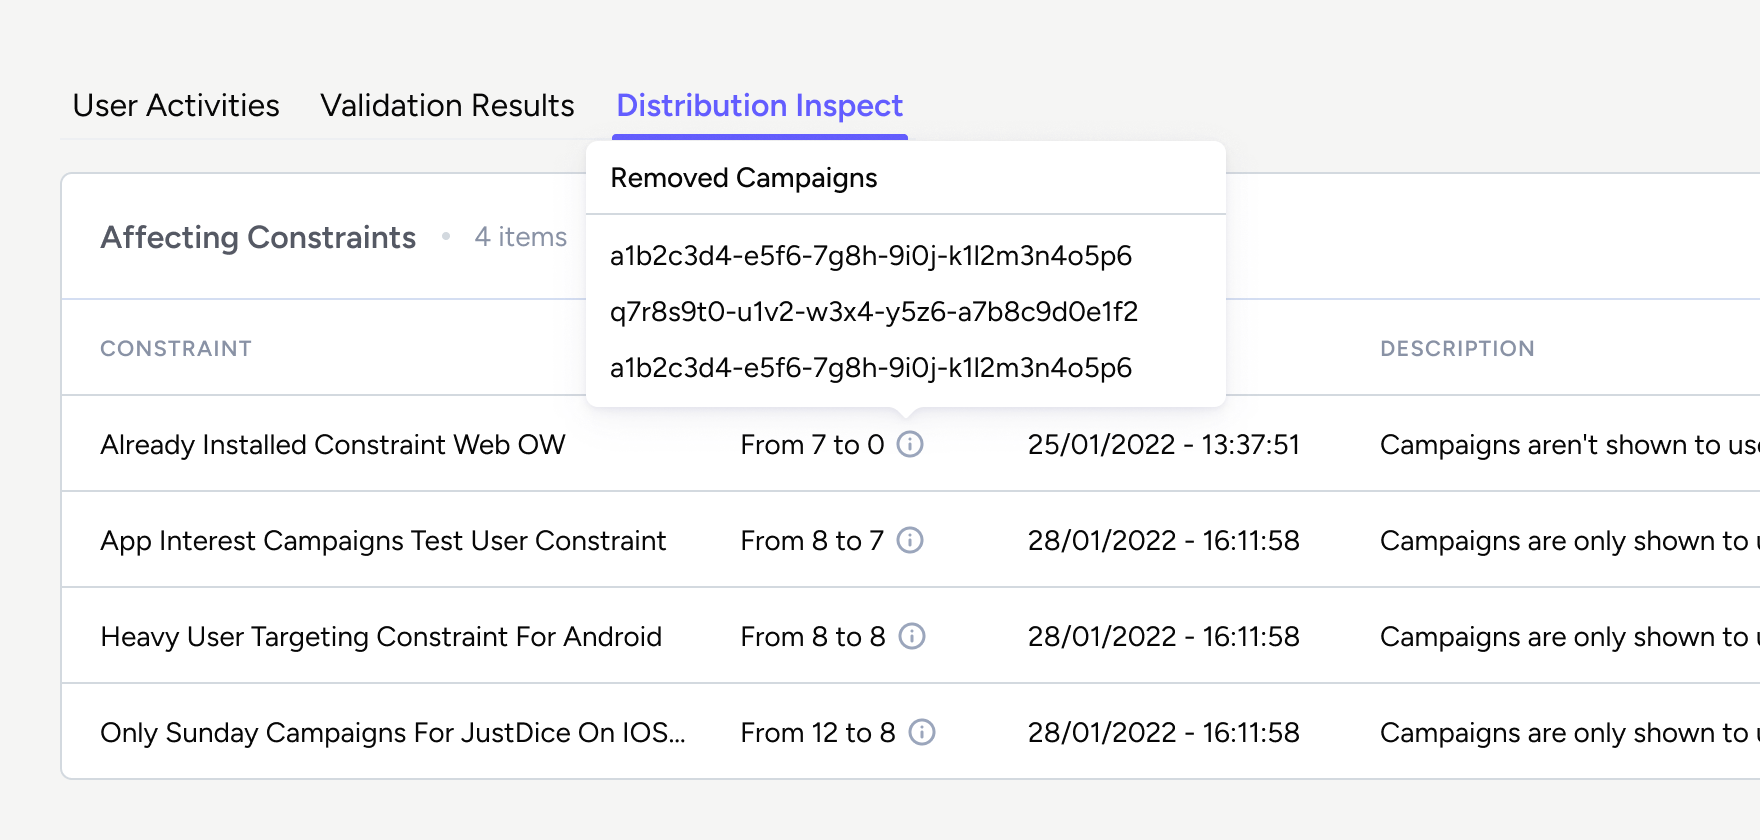The height and width of the screenshot is (840, 1760).
Task: Click the 'From 7 to 0' value
Action: (x=812, y=444)
